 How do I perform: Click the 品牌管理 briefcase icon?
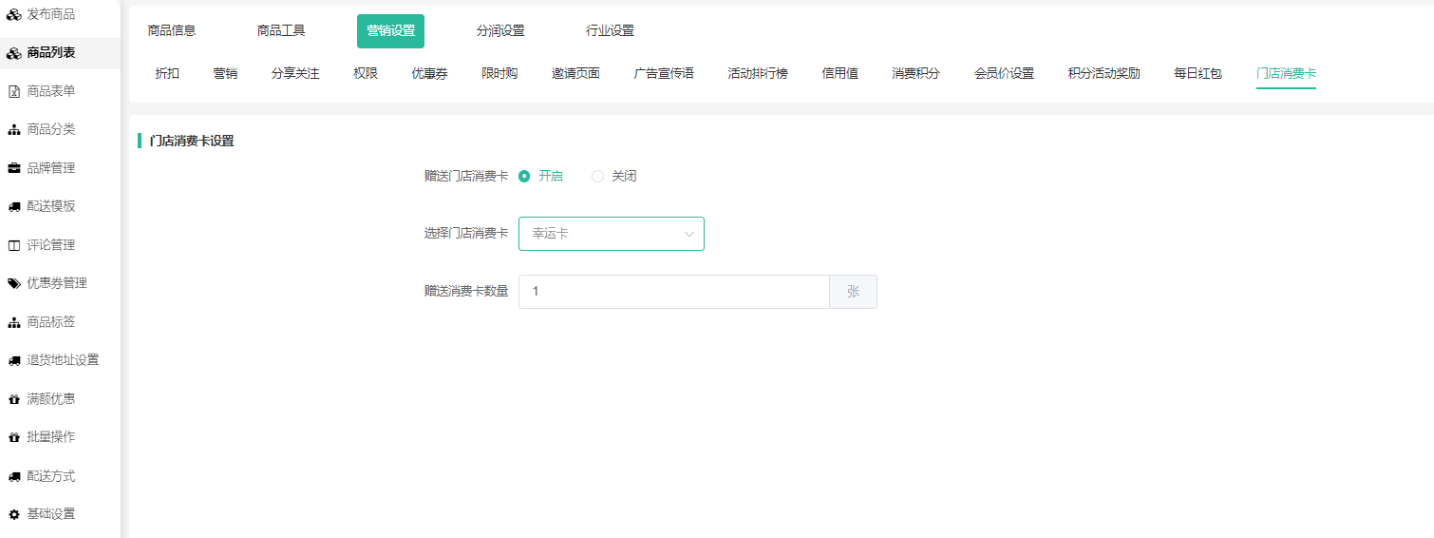[14, 168]
